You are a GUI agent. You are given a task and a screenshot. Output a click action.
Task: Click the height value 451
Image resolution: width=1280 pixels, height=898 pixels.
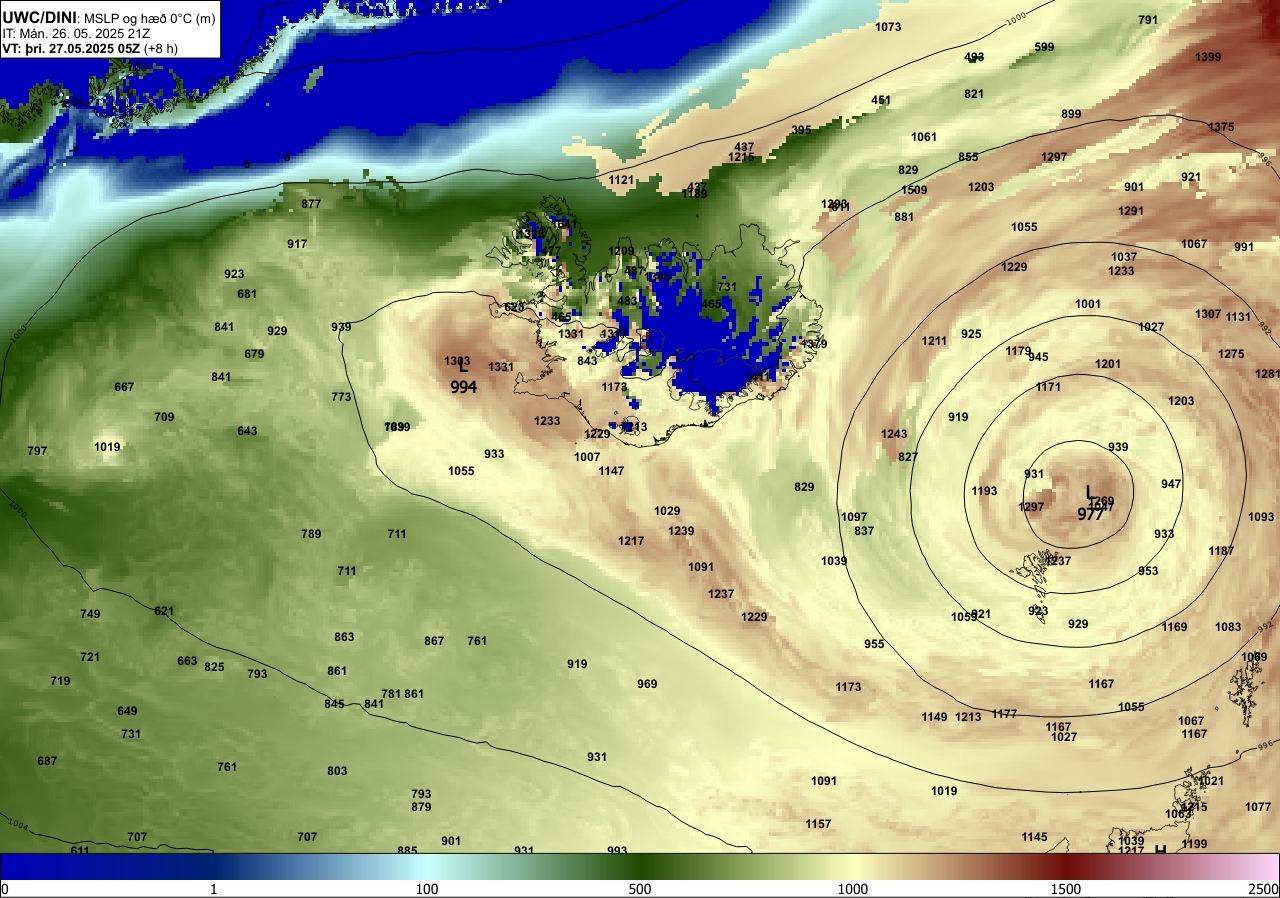pos(881,100)
